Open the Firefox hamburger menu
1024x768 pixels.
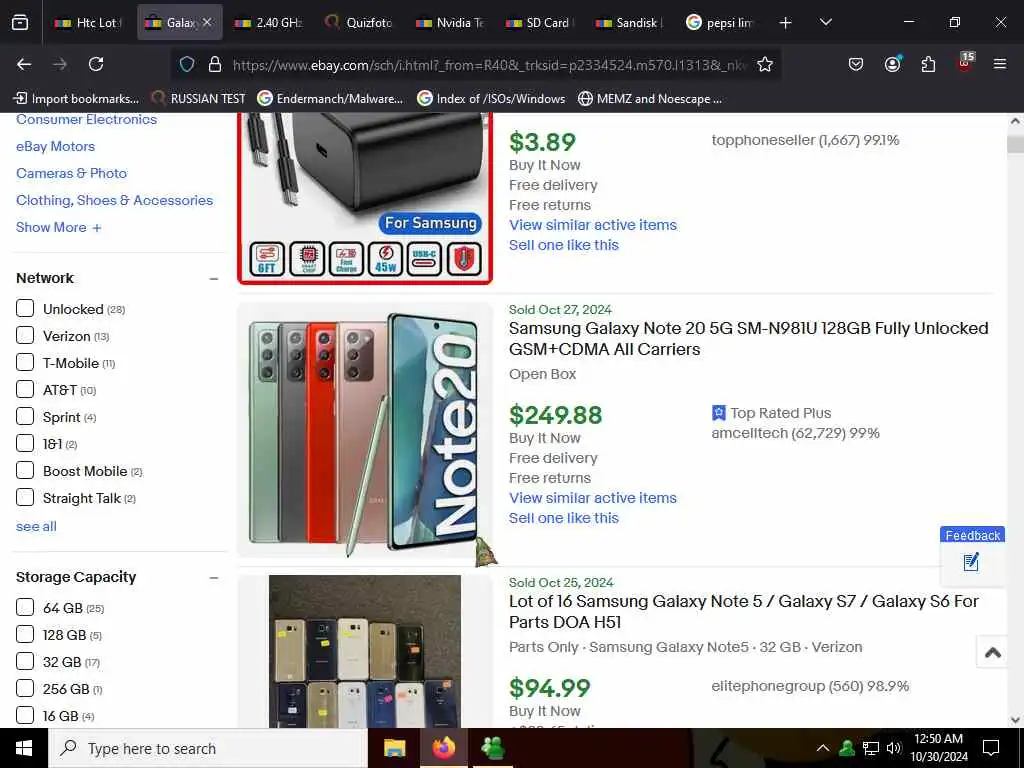(1000, 64)
